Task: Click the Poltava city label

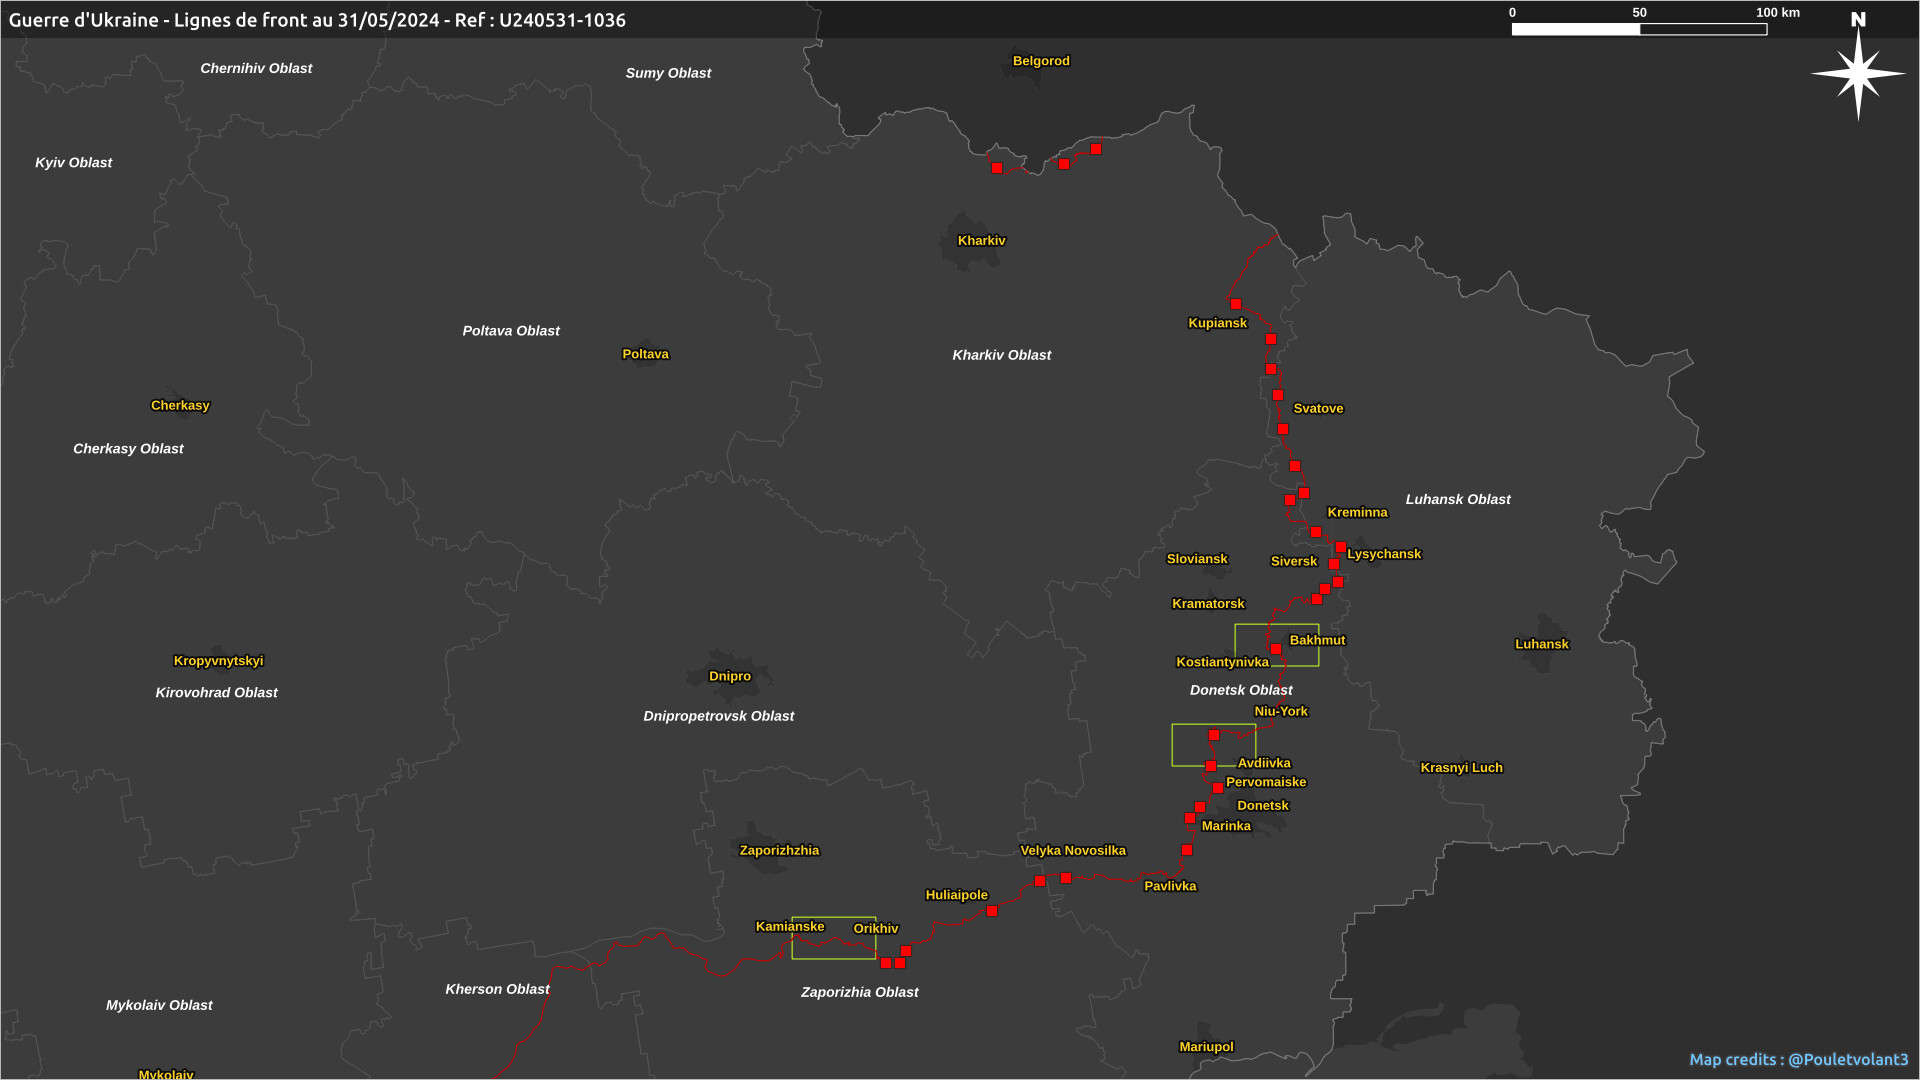Action: point(645,354)
